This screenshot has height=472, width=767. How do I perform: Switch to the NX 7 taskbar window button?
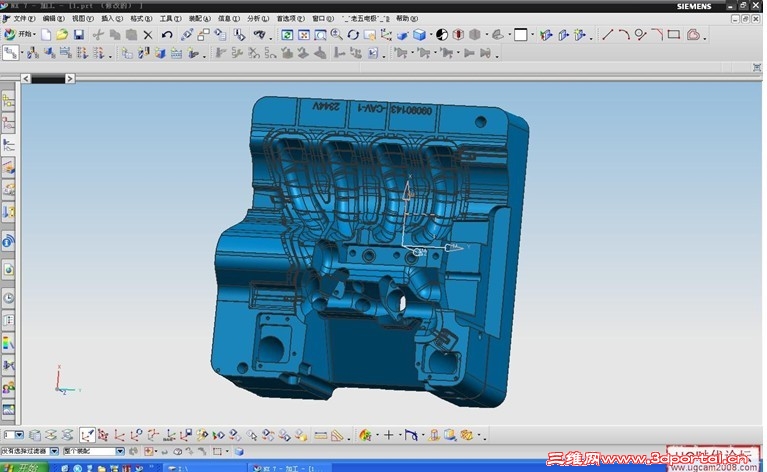point(288,468)
